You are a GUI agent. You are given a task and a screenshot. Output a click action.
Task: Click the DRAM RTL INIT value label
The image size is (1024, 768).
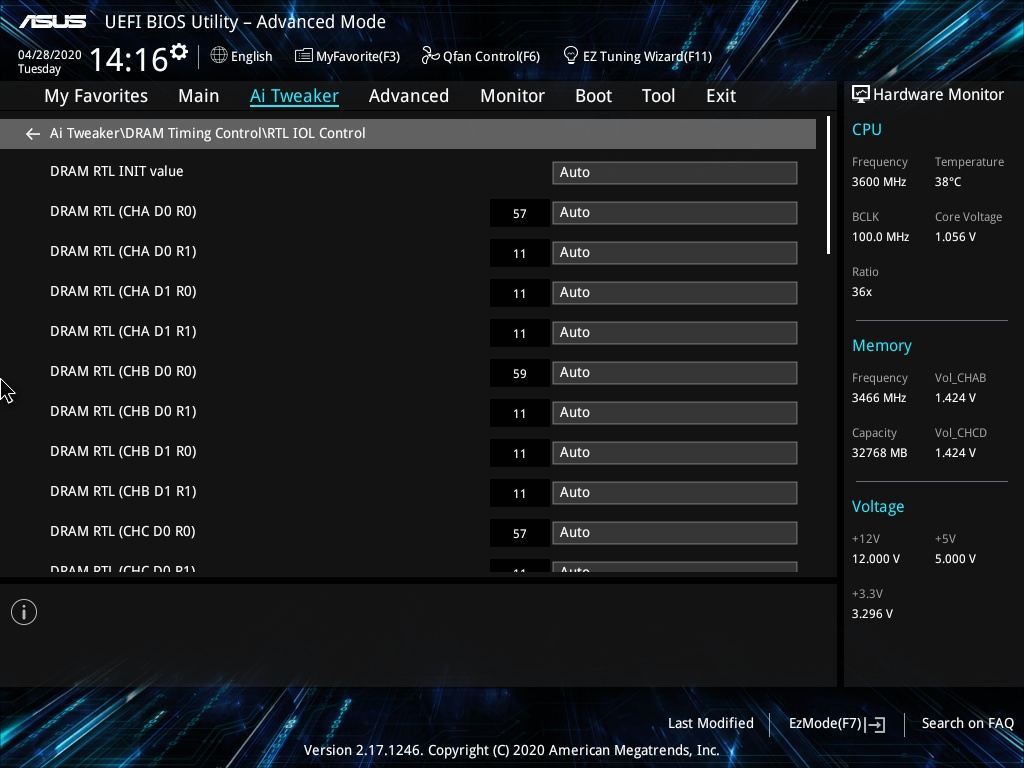coord(116,171)
